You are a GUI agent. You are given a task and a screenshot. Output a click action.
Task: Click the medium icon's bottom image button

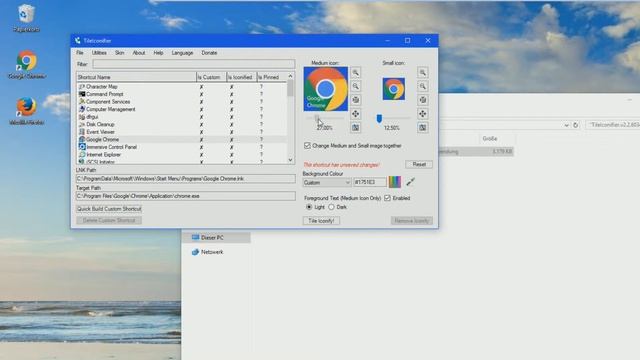tap(356, 128)
